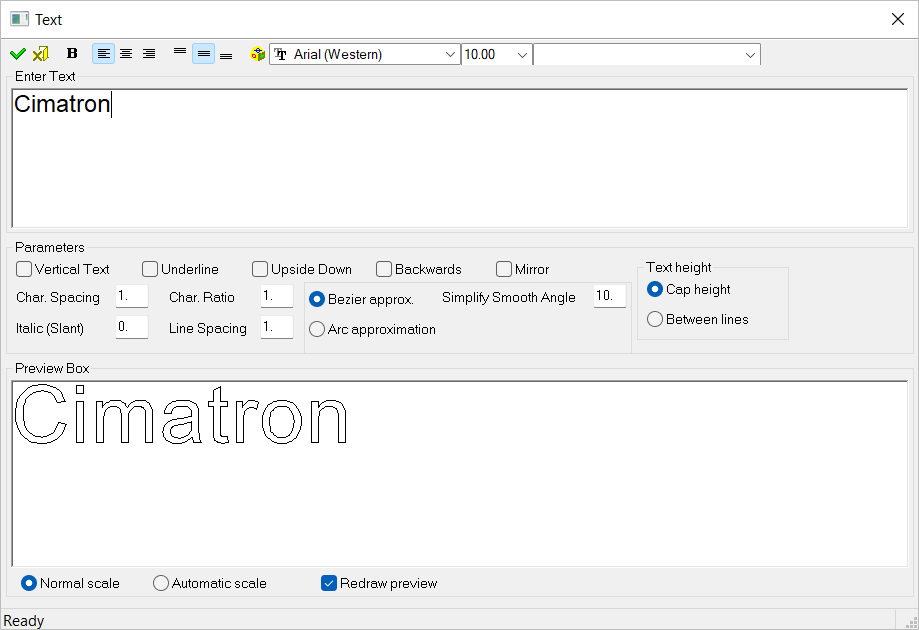Select Bezier approx. radio button
919x630 pixels.
[316, 299]
